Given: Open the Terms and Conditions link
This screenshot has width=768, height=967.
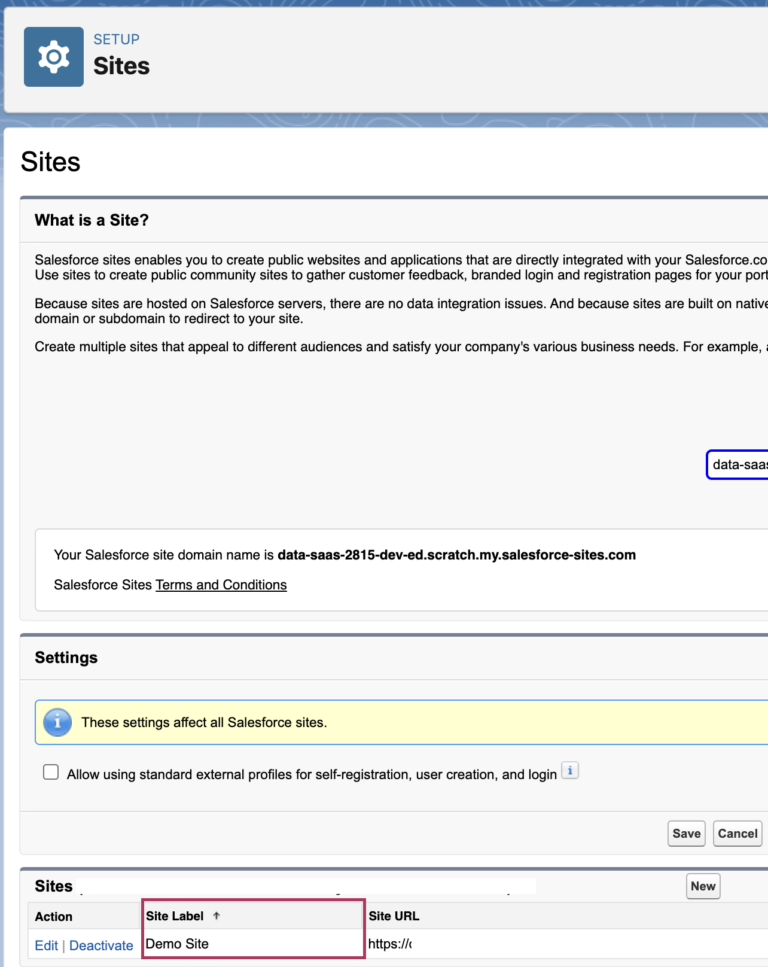Looking at the screenshot, I should pyautogui.click(x=221, y=585).
